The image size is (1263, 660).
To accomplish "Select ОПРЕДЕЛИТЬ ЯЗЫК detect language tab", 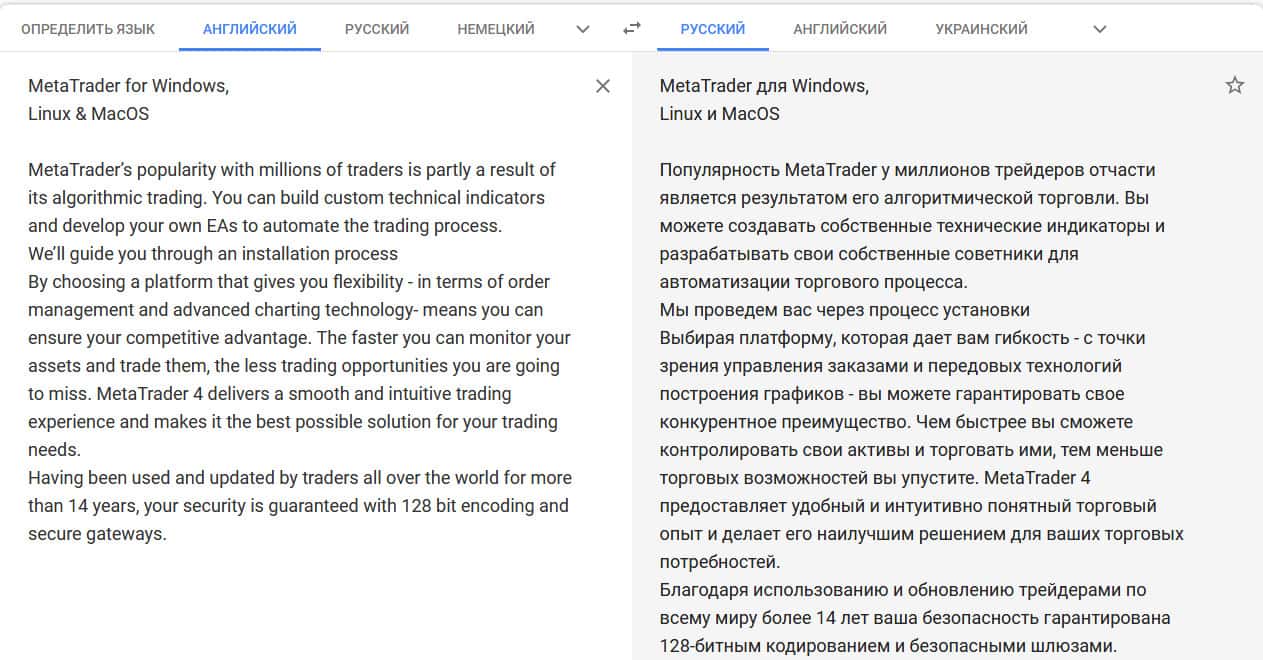I will point(88,29).
